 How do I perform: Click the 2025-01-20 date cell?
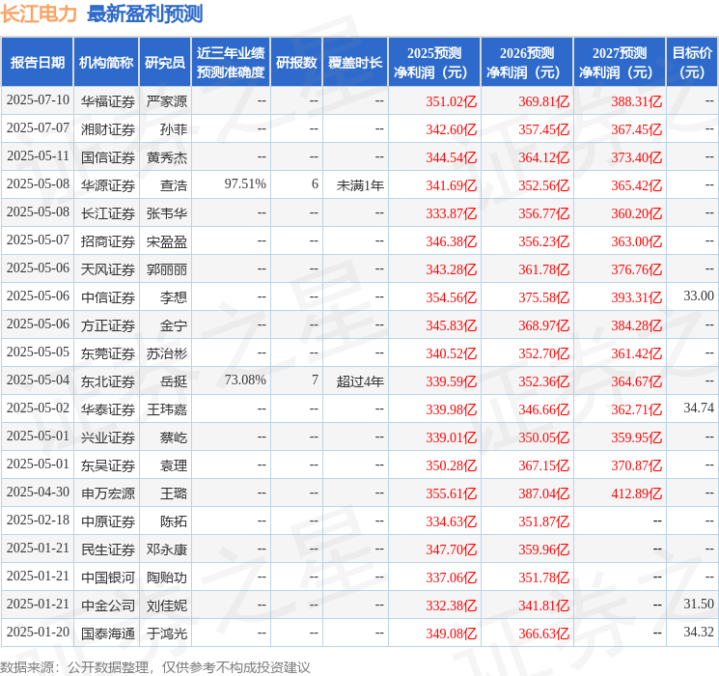pos(38,632)
